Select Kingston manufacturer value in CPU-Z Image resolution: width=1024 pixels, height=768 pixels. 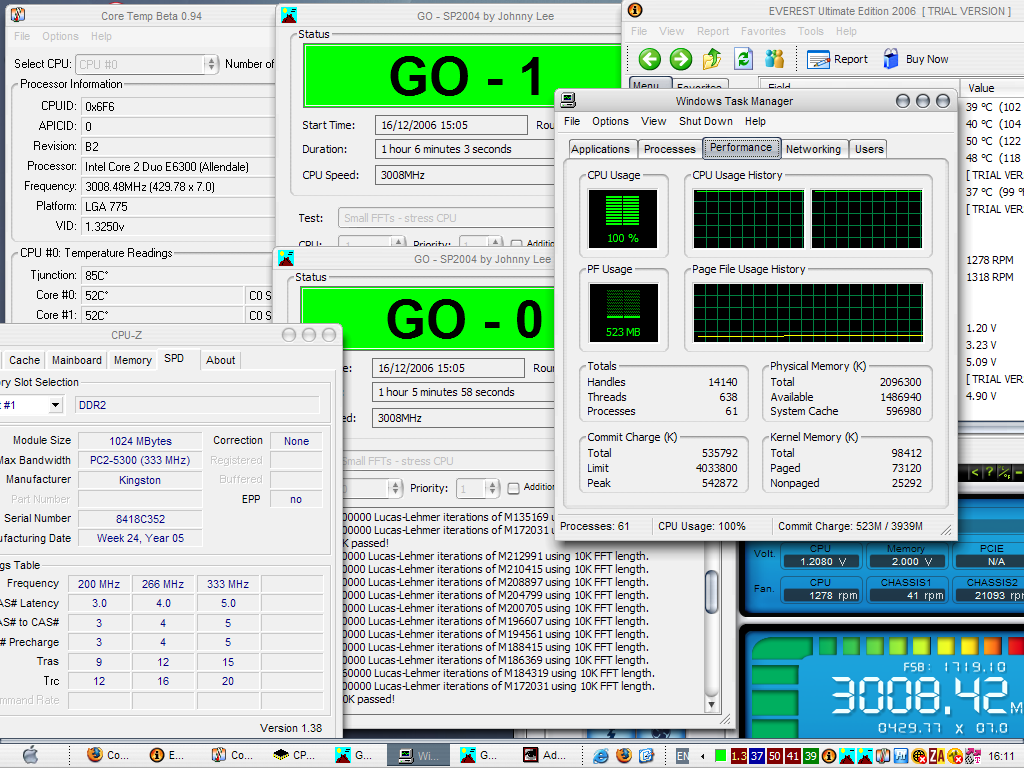[140, 480]
